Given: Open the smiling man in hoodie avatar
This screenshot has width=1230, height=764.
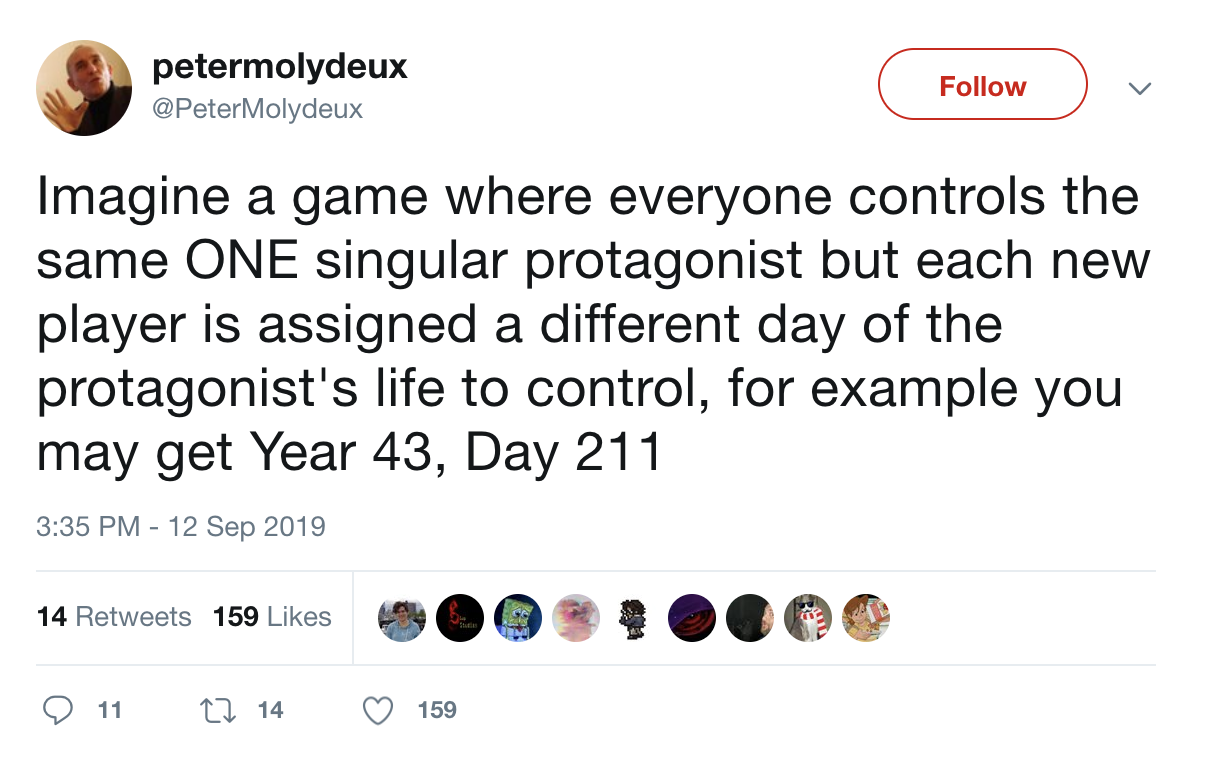Looking at the screenshot, I should pos(402,618).
